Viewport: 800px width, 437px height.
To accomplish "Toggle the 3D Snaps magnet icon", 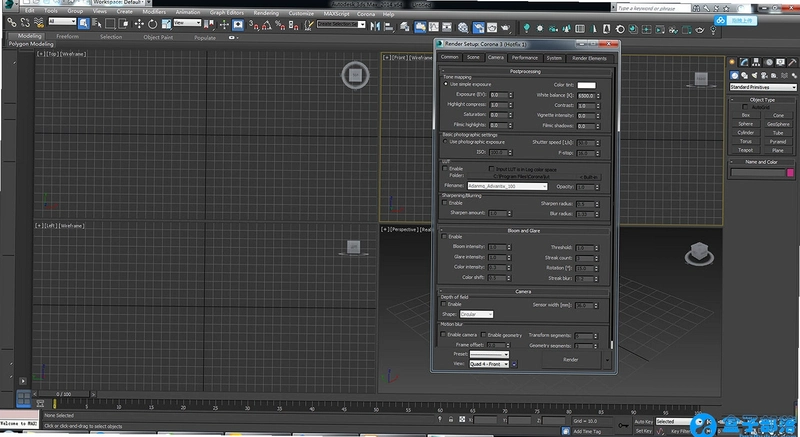I will [254, 24].
